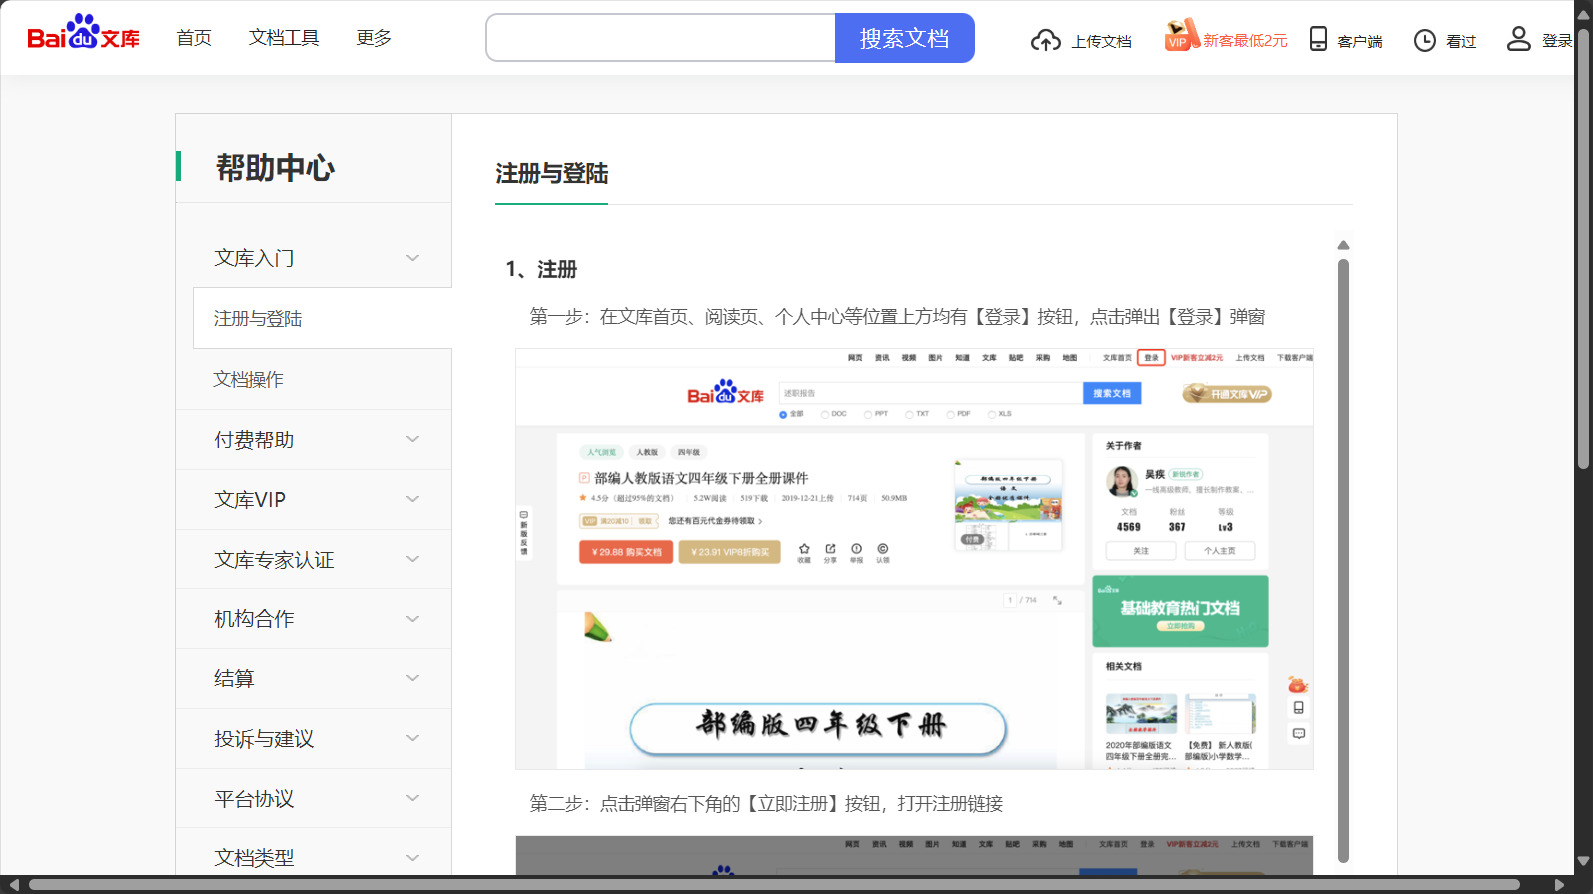Click the second tutorial screenshot image
The height and width of the screenshot is (894, 1593).
tap(914, 856)
